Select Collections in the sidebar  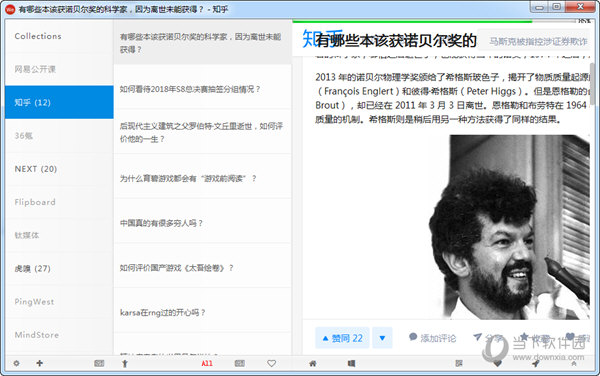point(59,36)
